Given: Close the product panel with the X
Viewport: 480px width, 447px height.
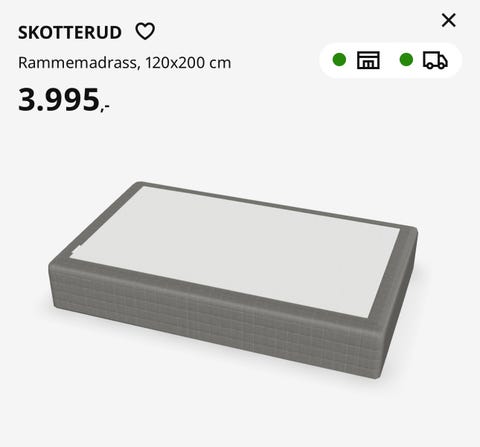Looking at the screenshot, I should click(449, 20).
